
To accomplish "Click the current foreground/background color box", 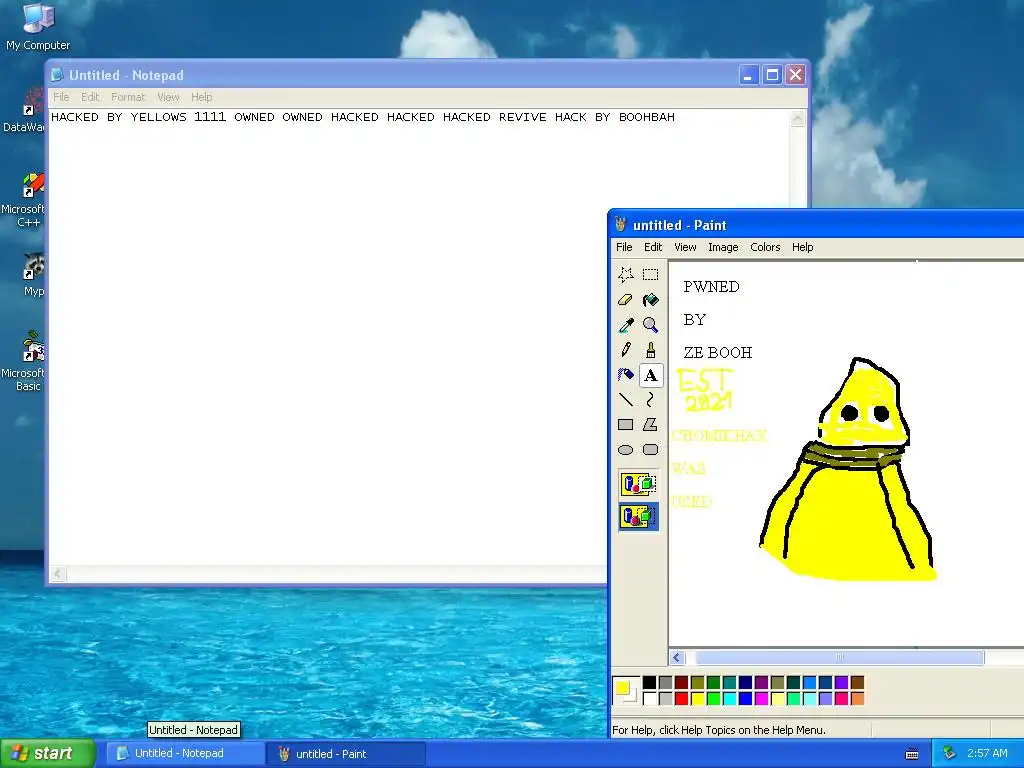I will 626,691.
